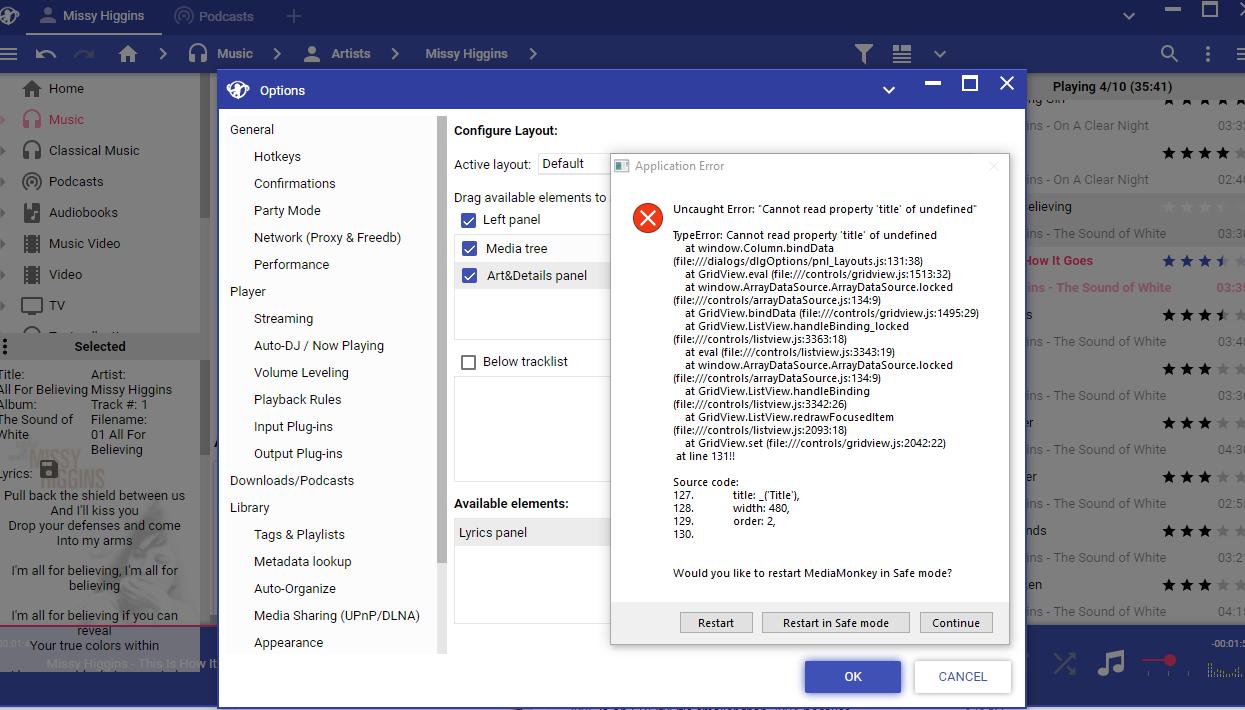Uncheck the Left panel checkbox
The width and height of the screenshot is (1245, 710).
468,220
